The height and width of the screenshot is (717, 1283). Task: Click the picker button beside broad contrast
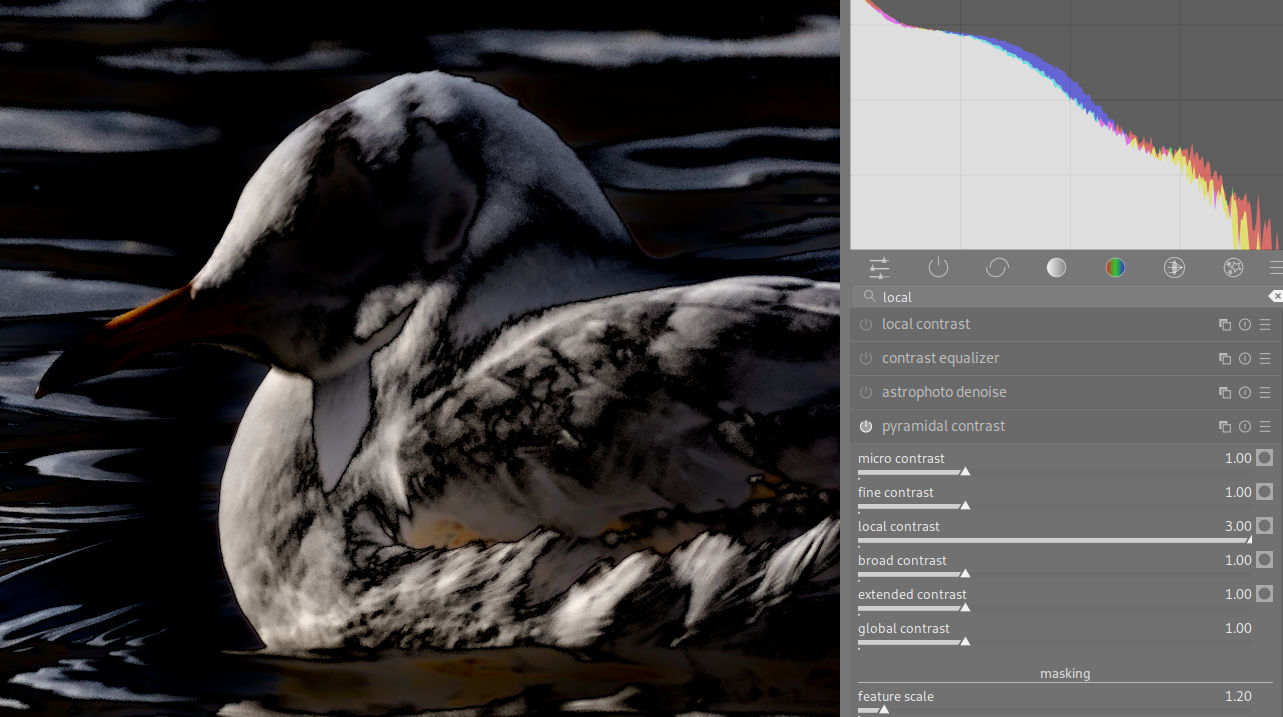[x=1265, y=560]
